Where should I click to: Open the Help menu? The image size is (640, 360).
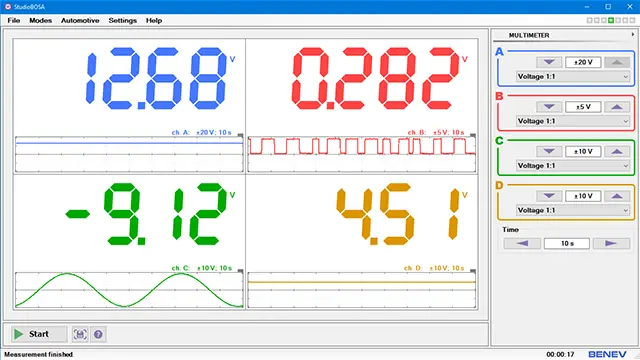point(154,20)
